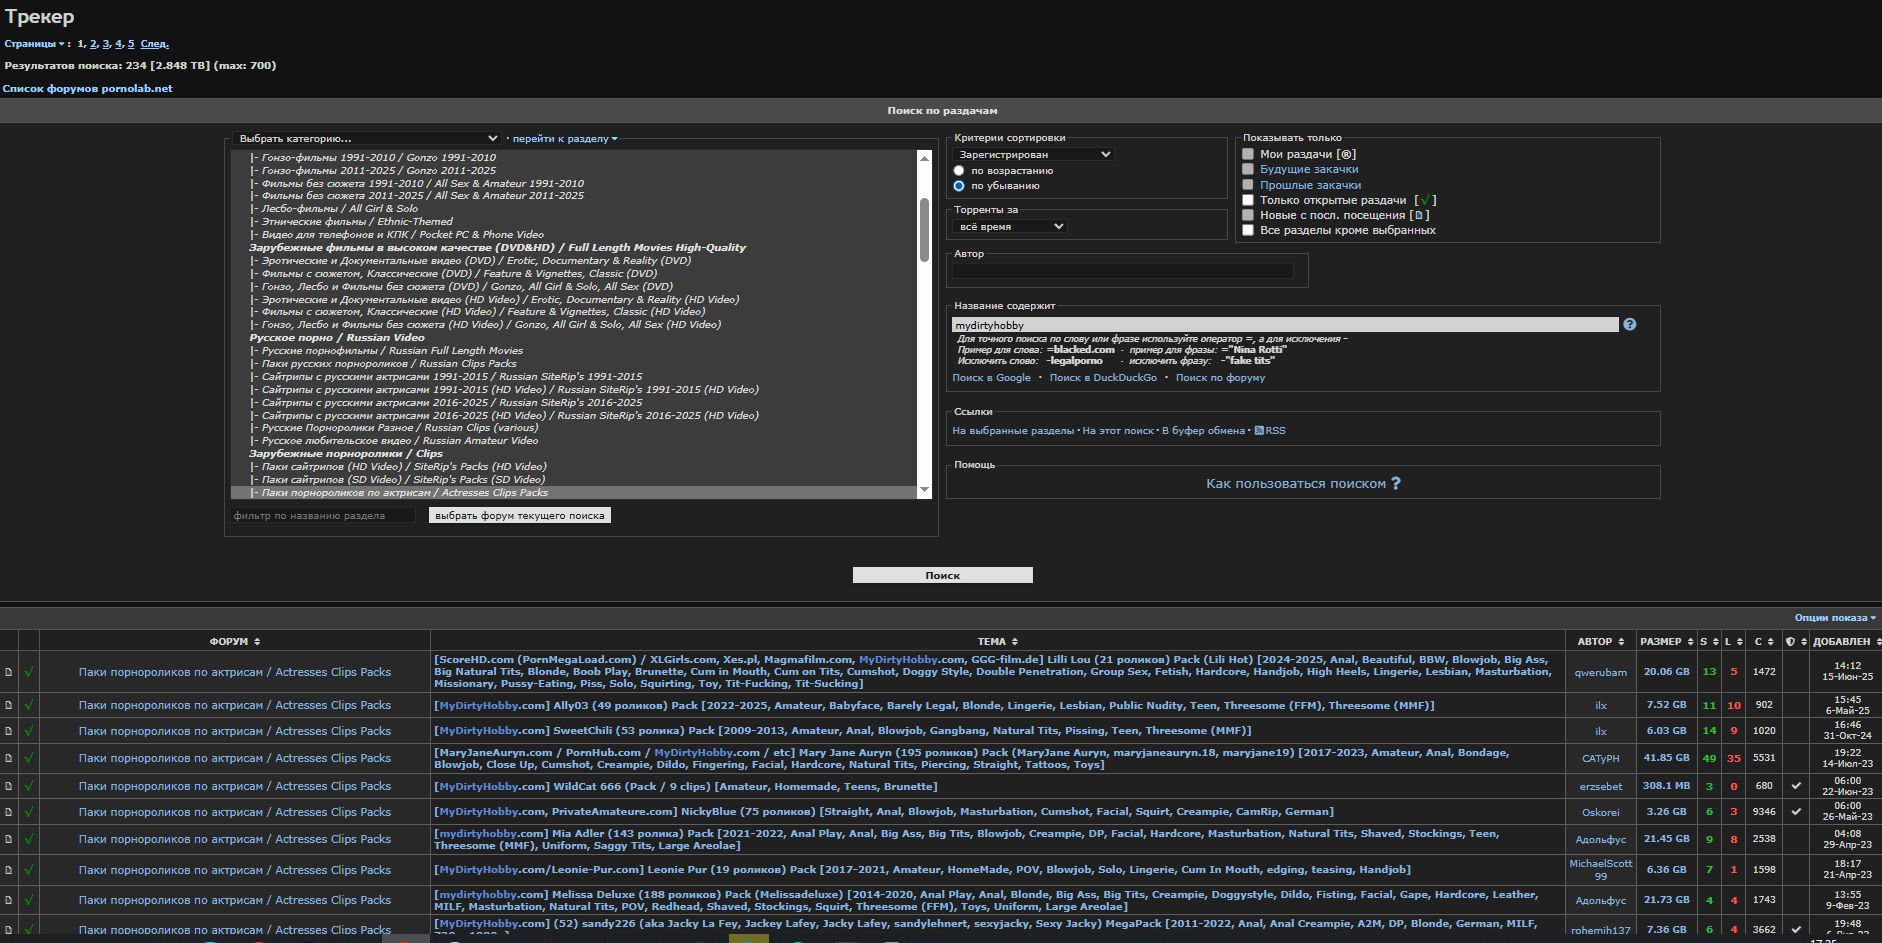1882x943 pixels.
Task: Sort results by the ФОРУМ column arrows
Action: point(257,642)
